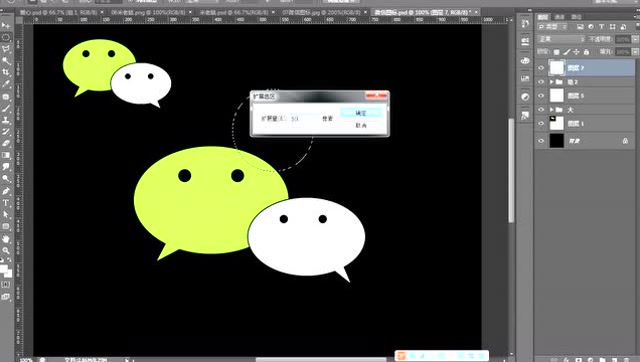Select the Lasso tool

point(6,49)
